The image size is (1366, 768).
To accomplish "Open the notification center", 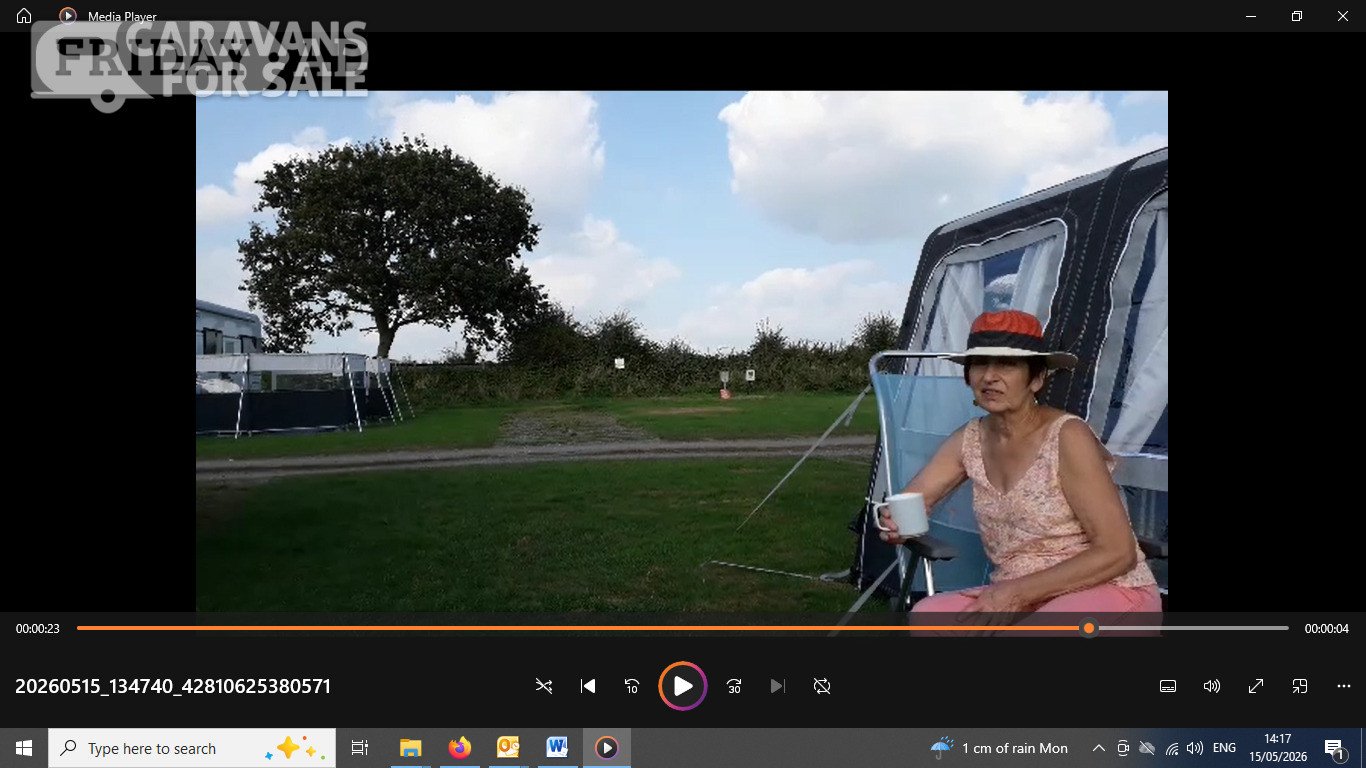I will (x=1335, y=748).
